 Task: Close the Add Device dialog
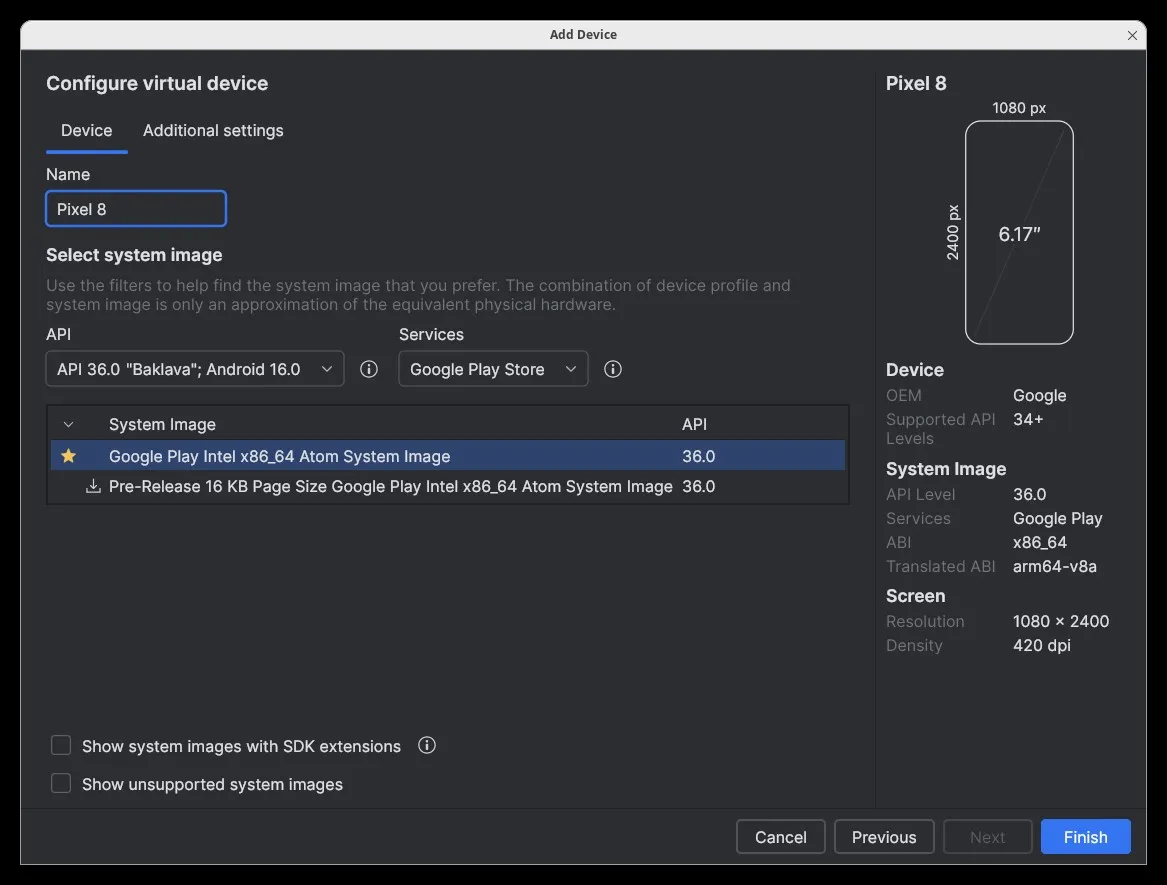tap(1132, 35)
